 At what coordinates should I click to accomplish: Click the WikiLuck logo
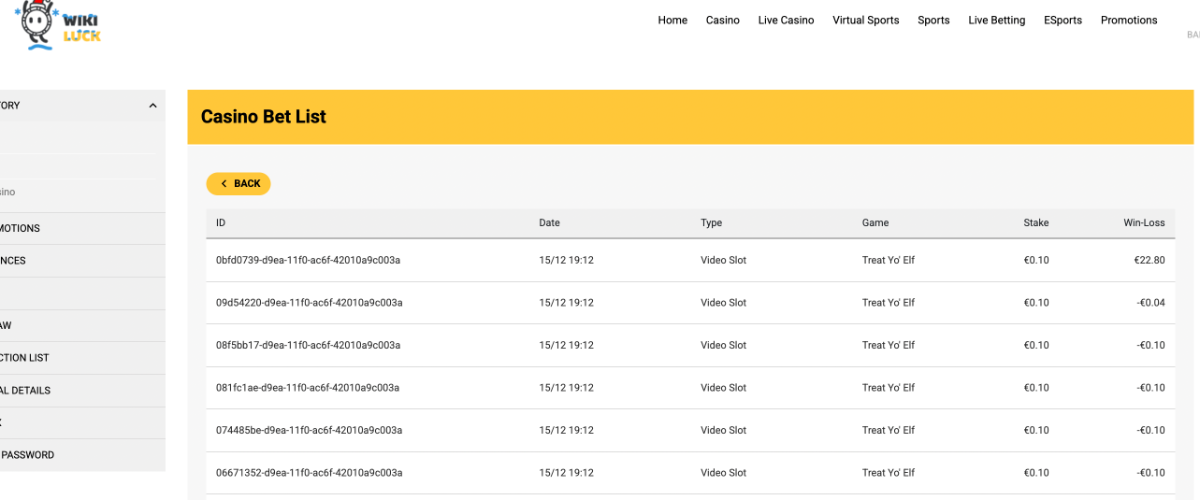[x=62, y=27]
